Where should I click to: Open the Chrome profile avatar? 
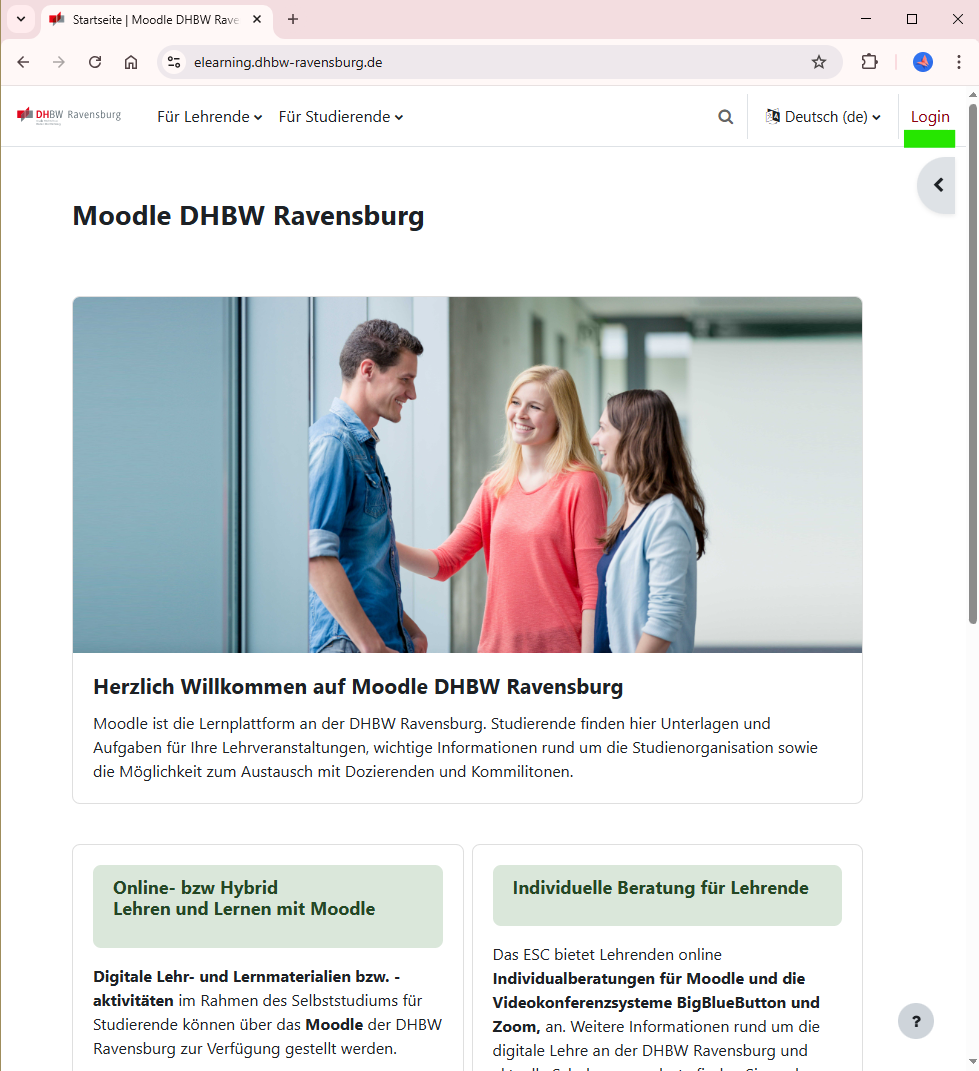922,62
